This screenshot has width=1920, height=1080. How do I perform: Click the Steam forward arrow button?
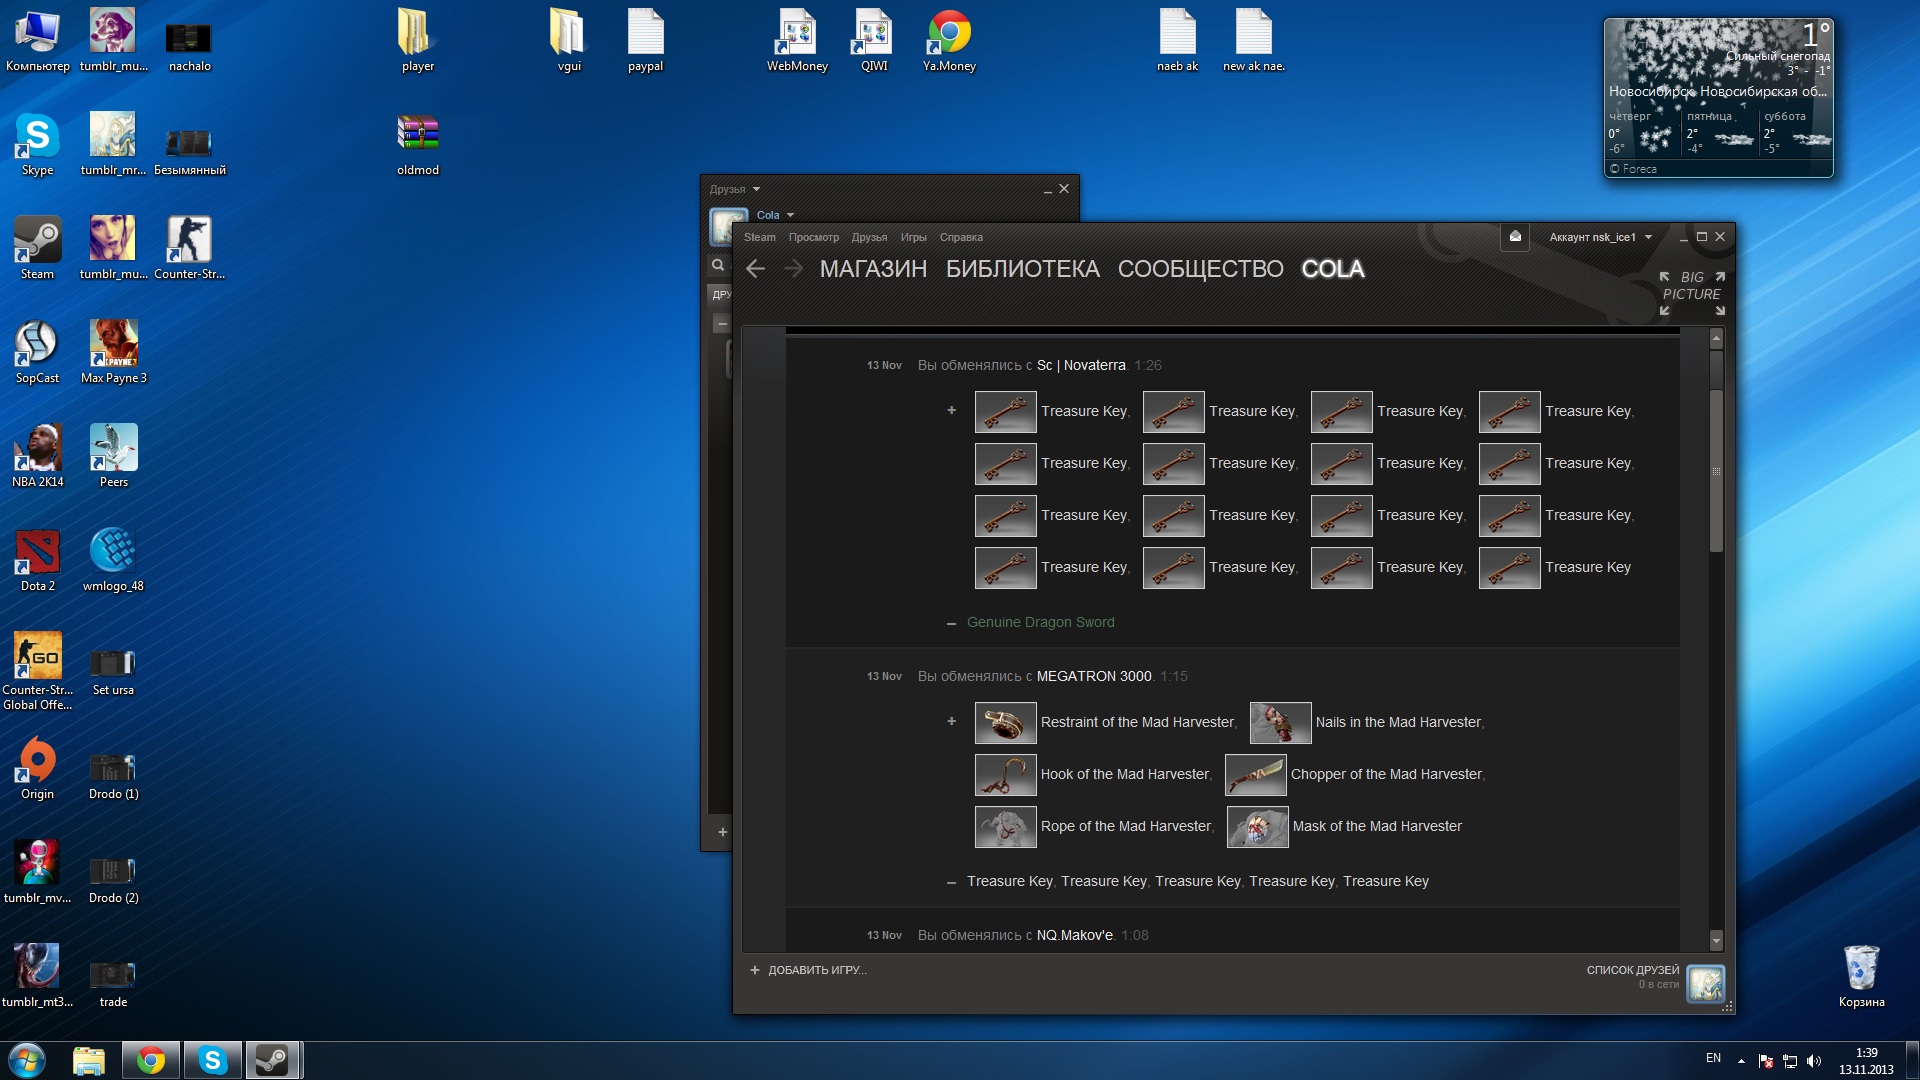click(793, 269)
